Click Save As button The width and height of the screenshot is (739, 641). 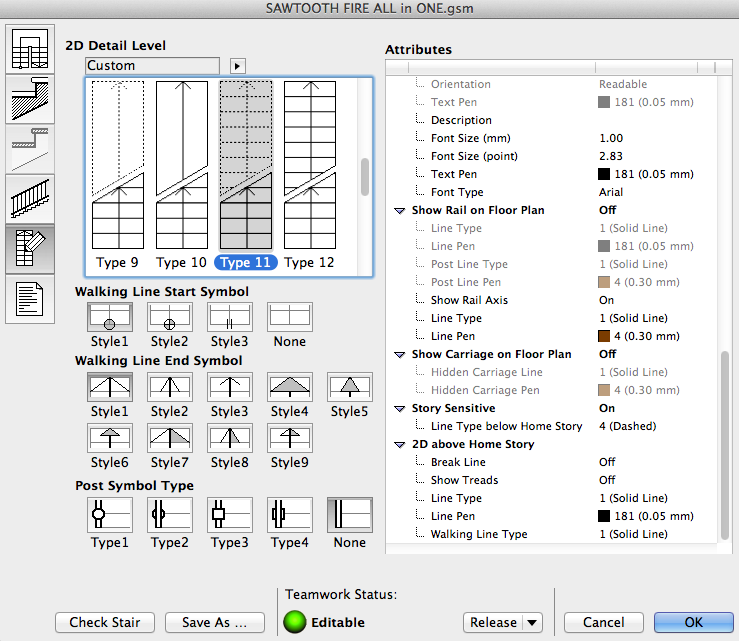coord(215,622)
